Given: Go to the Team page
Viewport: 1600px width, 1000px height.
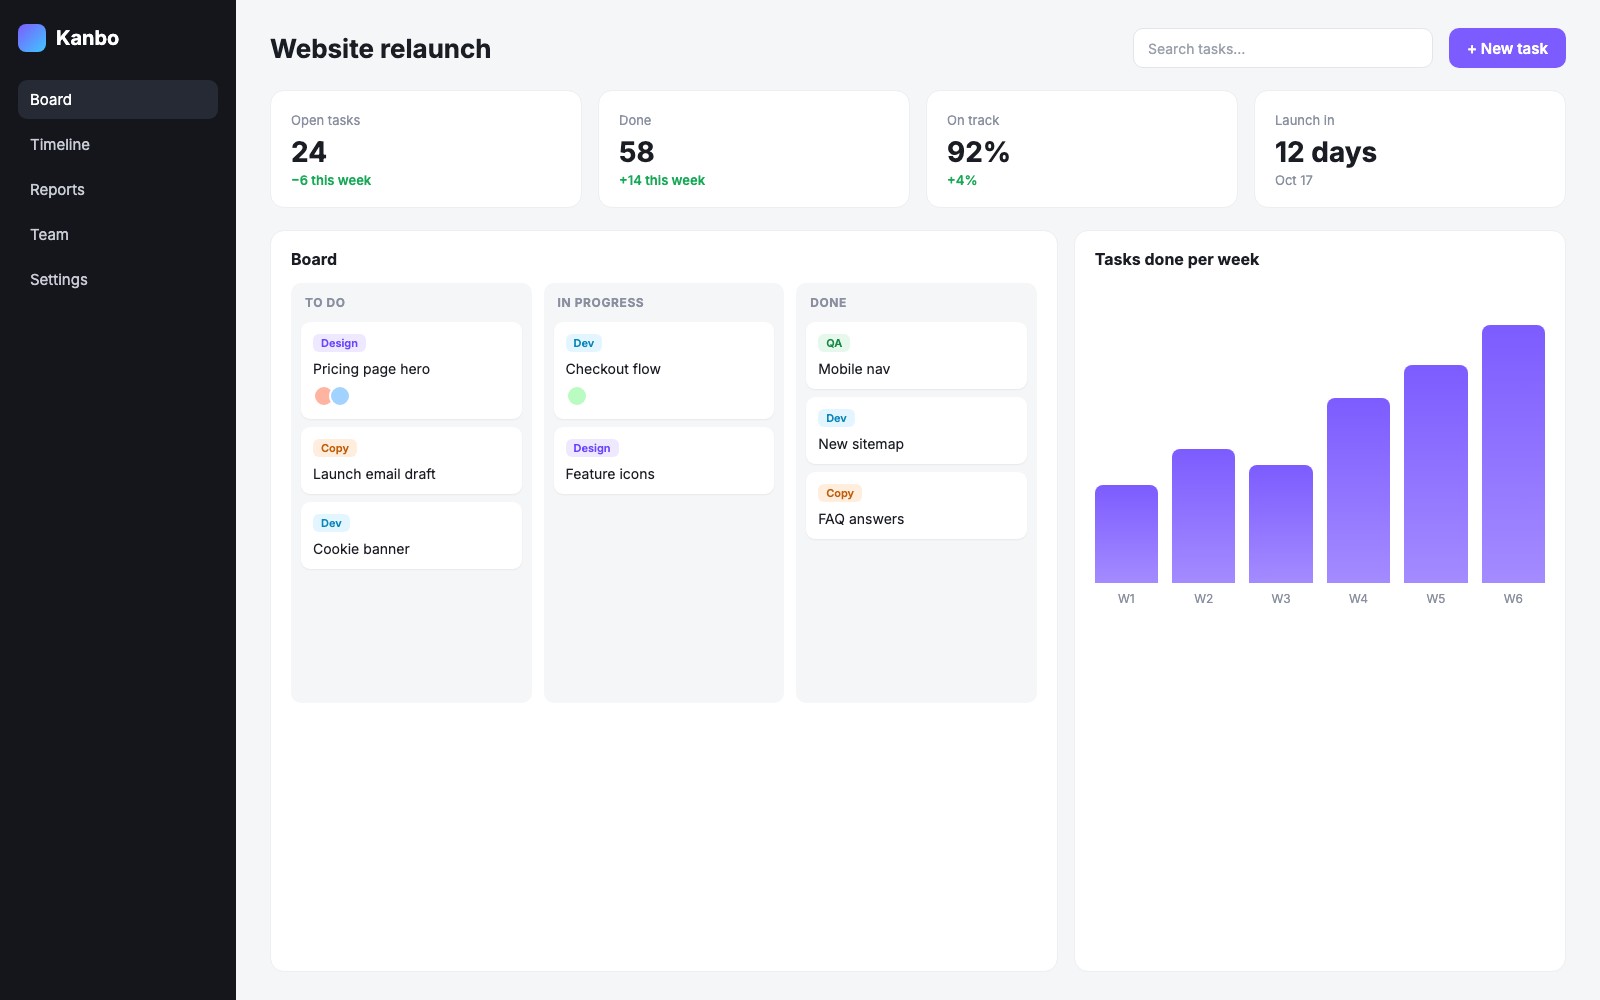Looking at the screenshot, I should tap(118, 235).
